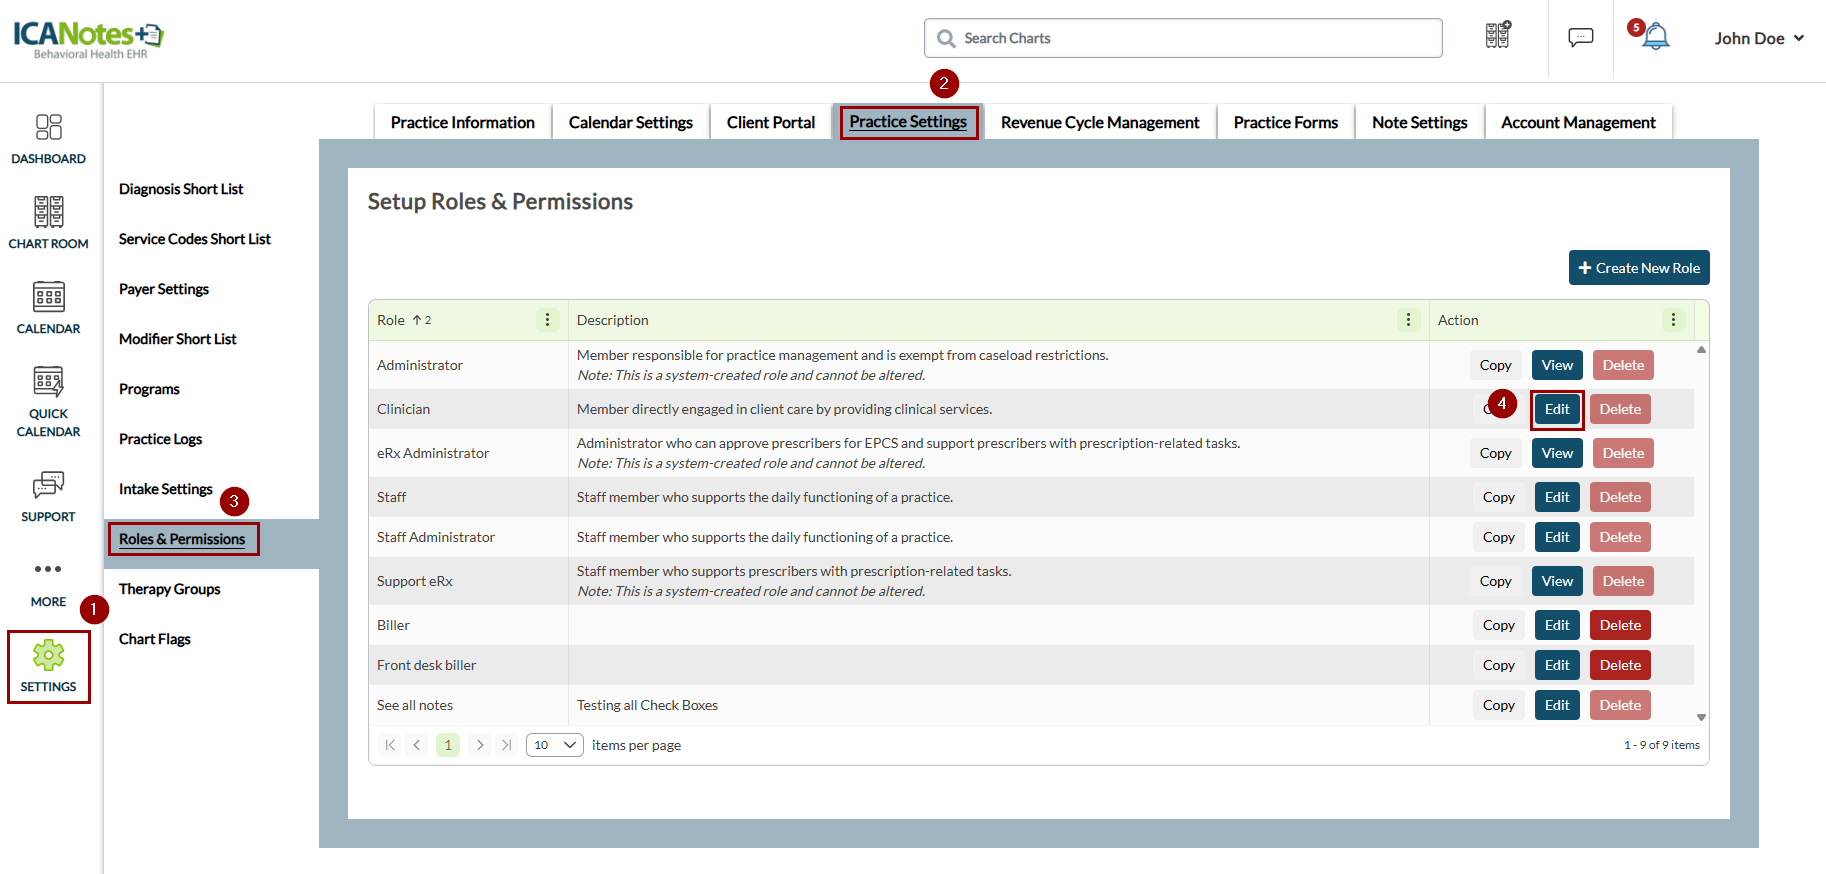Click the down arrow of table scrollbar
This screenshot has width=1826, height=874.
[1701, 717]
